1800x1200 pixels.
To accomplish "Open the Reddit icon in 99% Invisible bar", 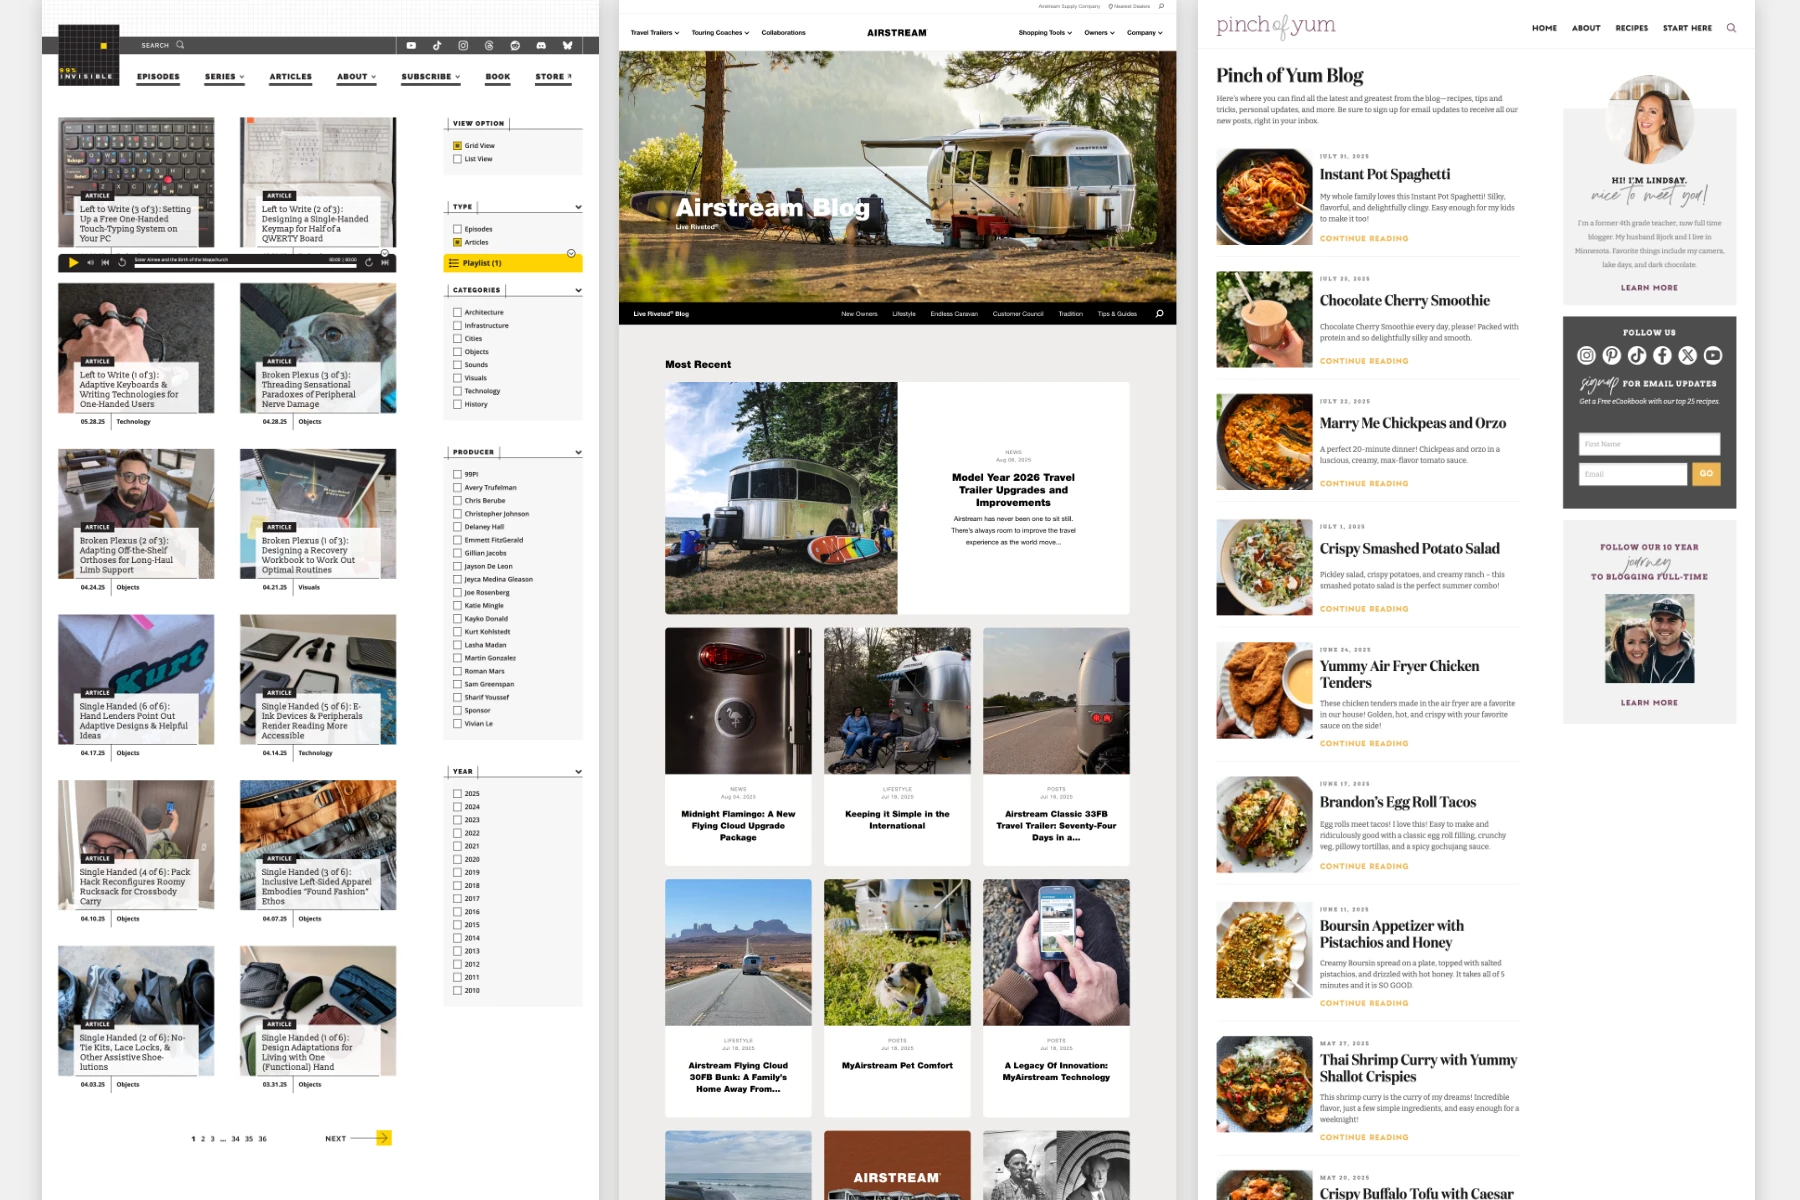I will coord(515,45).
